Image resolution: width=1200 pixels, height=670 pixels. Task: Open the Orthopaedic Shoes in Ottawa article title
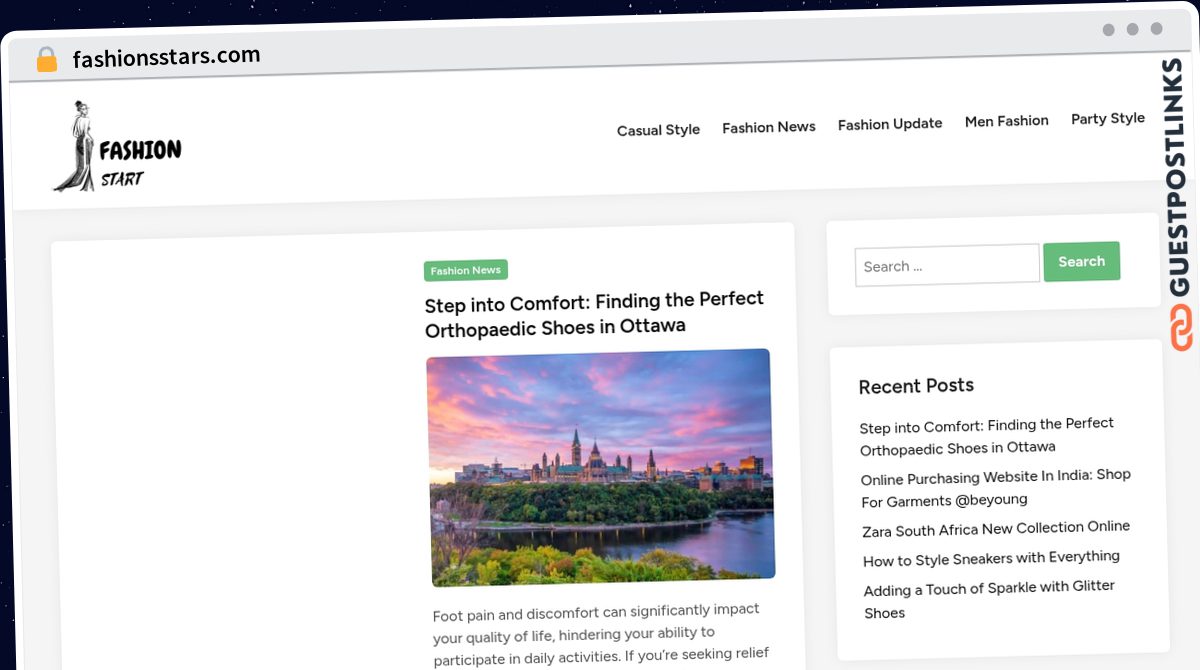tap(594, 313)
